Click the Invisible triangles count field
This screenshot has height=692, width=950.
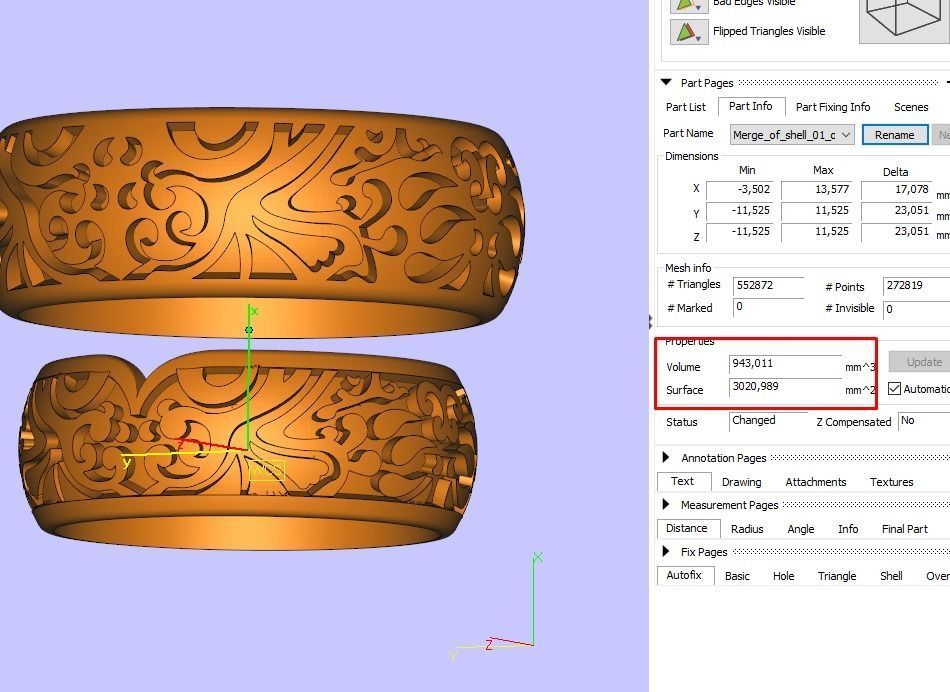click(916, 309)
